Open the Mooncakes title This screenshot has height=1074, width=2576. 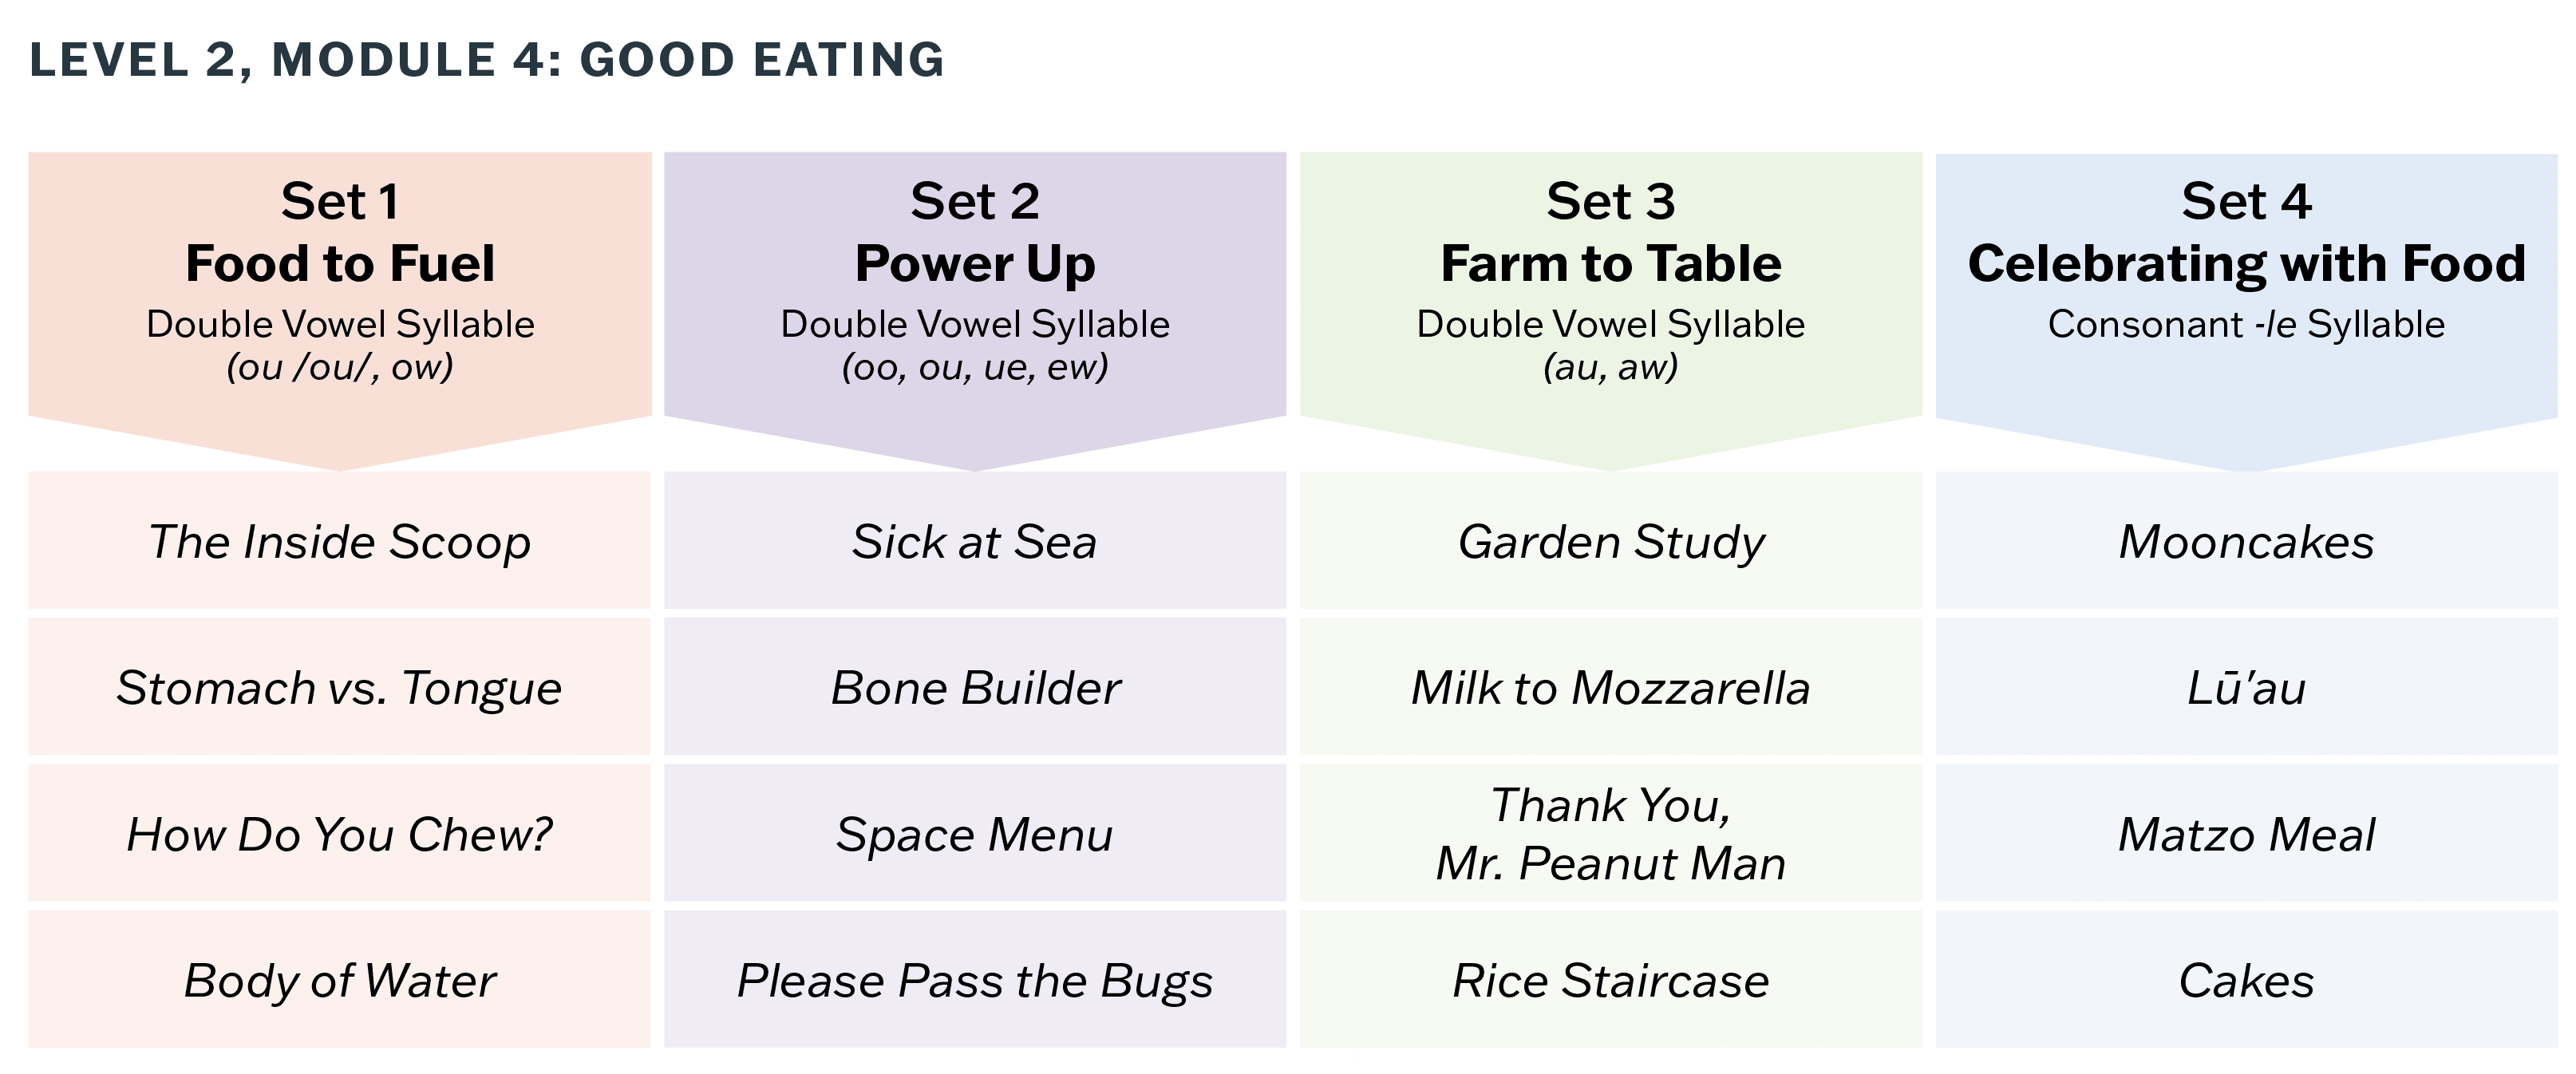click(2246, 542)
